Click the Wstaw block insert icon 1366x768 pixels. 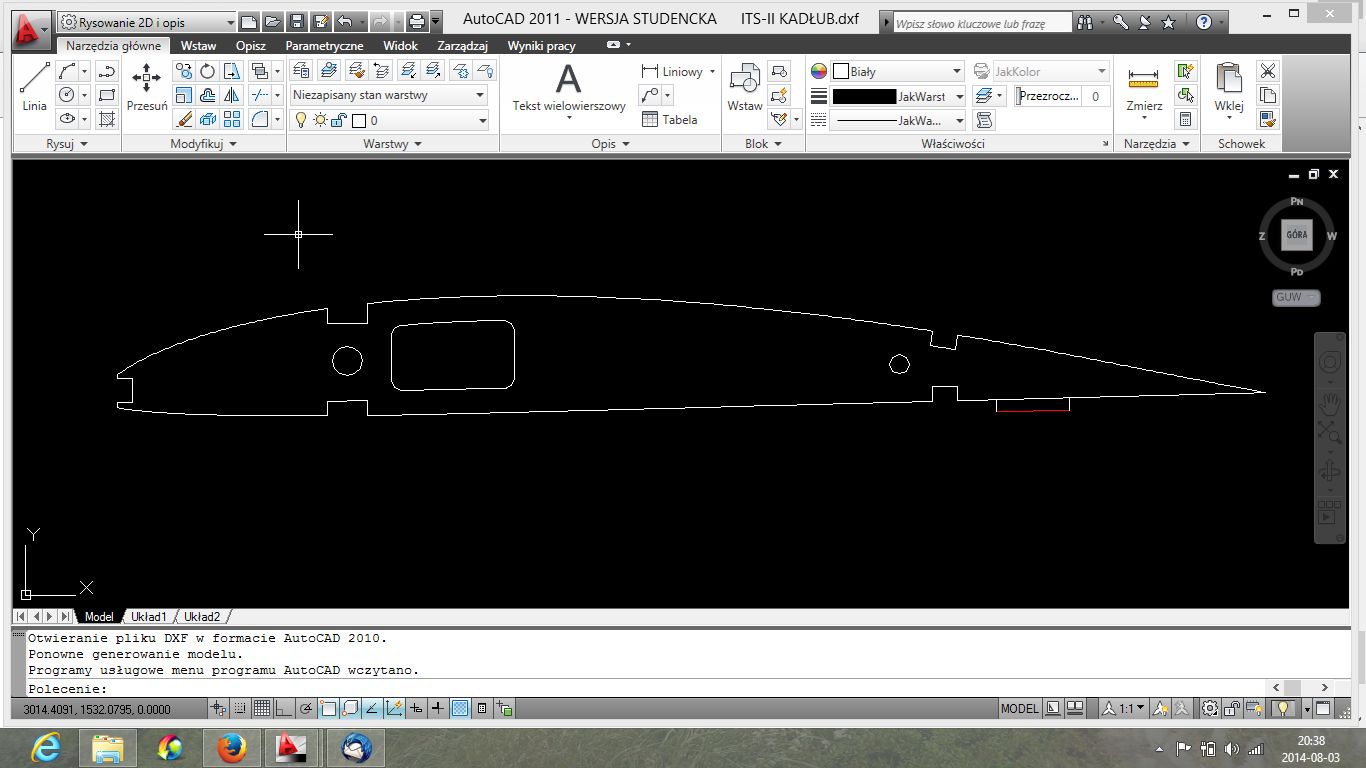(744, 85)
